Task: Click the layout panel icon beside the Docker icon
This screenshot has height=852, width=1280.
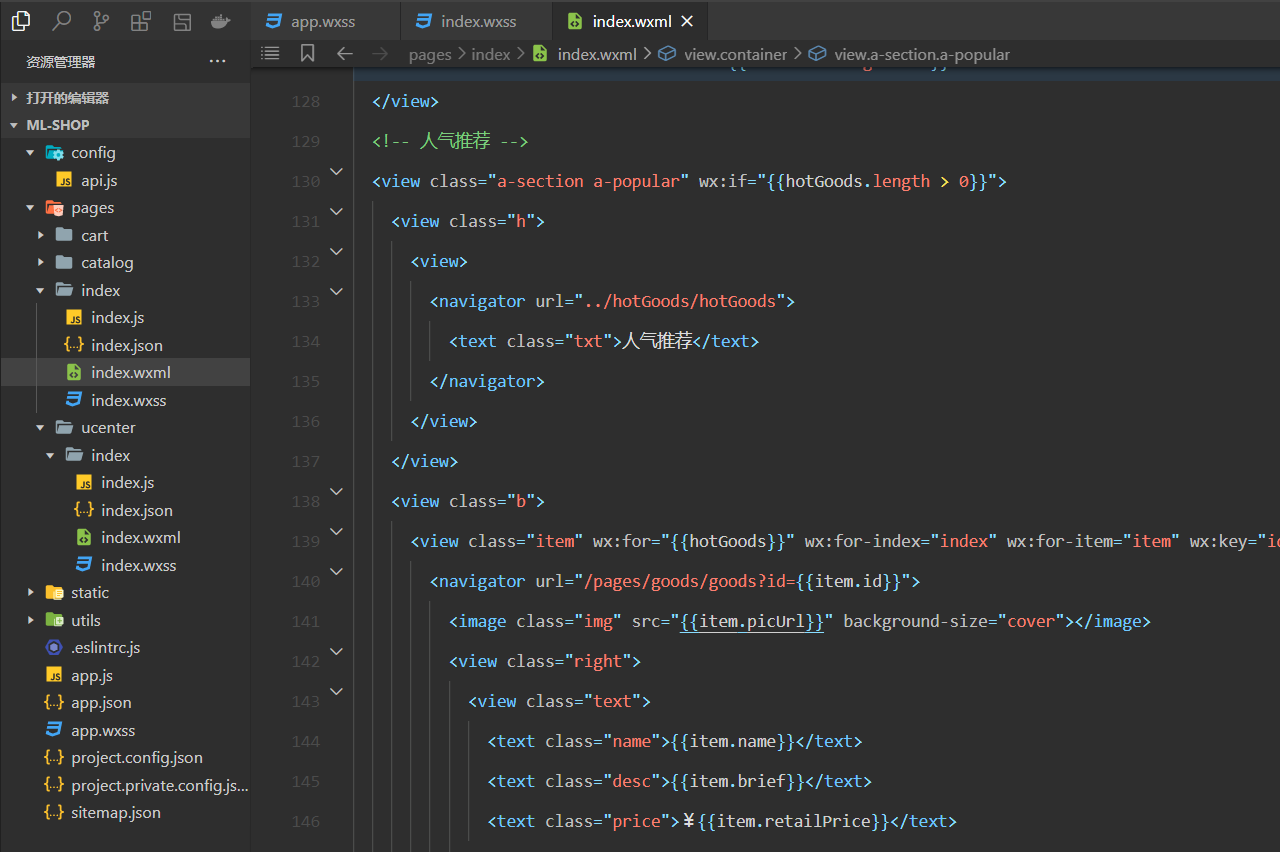Action: (x=181, y=20)
